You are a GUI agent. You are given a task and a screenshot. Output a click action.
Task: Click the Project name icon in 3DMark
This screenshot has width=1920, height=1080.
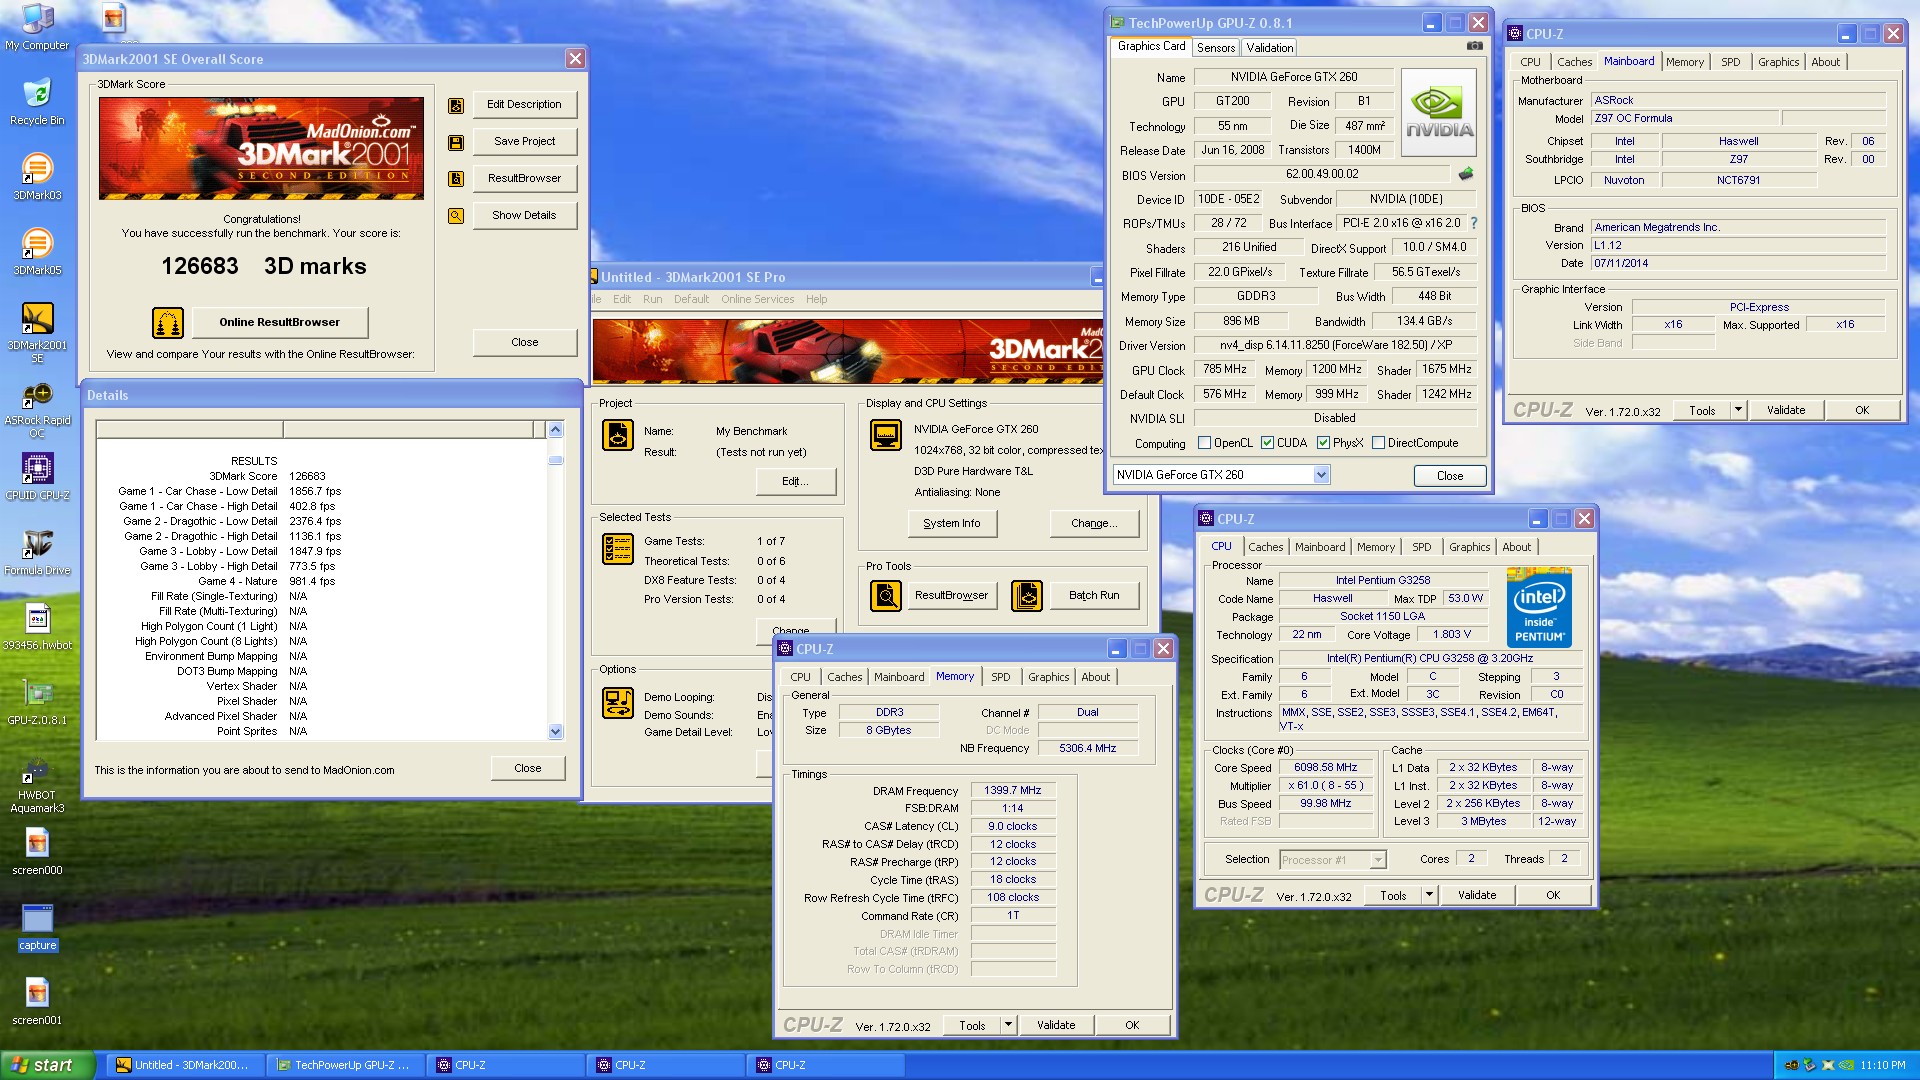(x=617, y=436)
